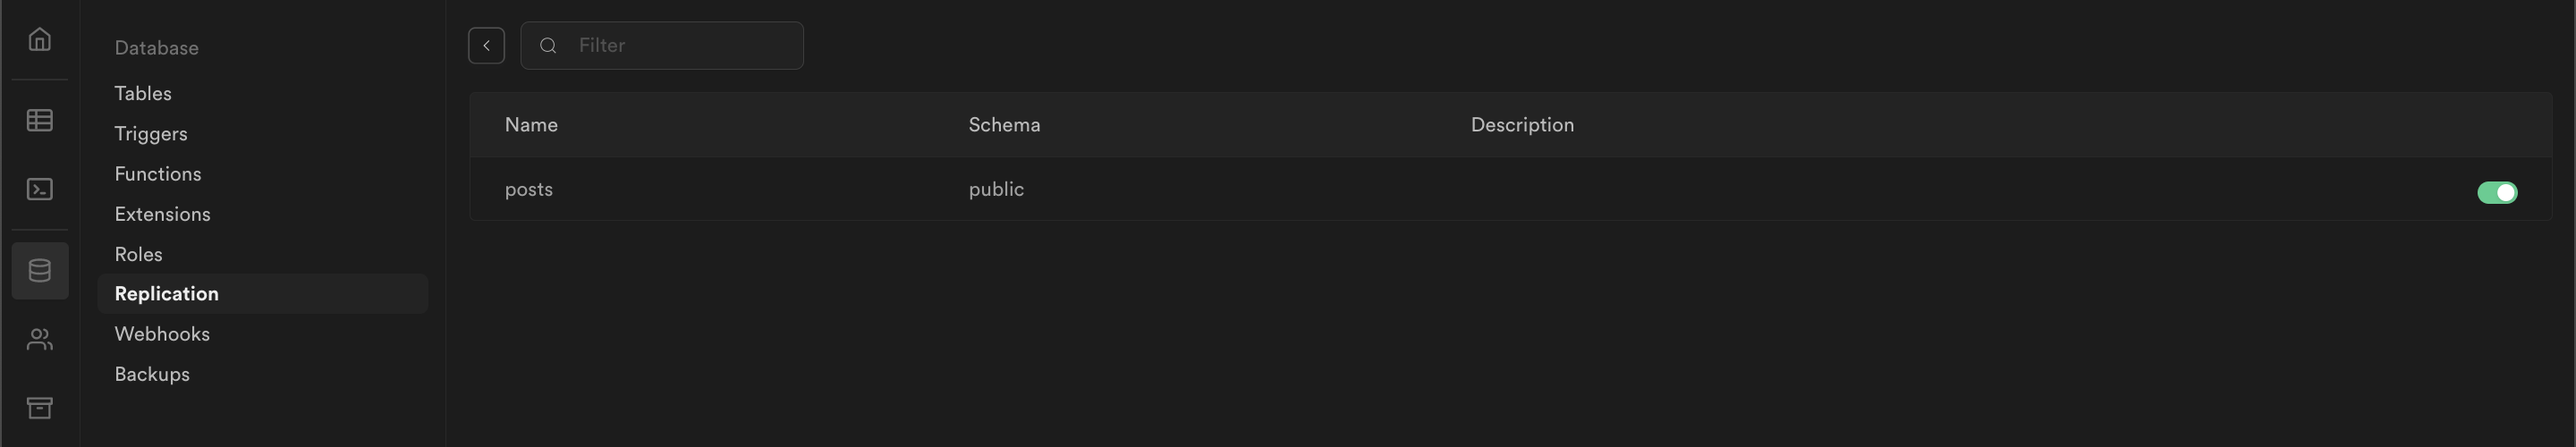The height and width of the screenshot is (447, 2576).
Task: Select Roles in the sidebar
Action: click(x=138, y=254)
